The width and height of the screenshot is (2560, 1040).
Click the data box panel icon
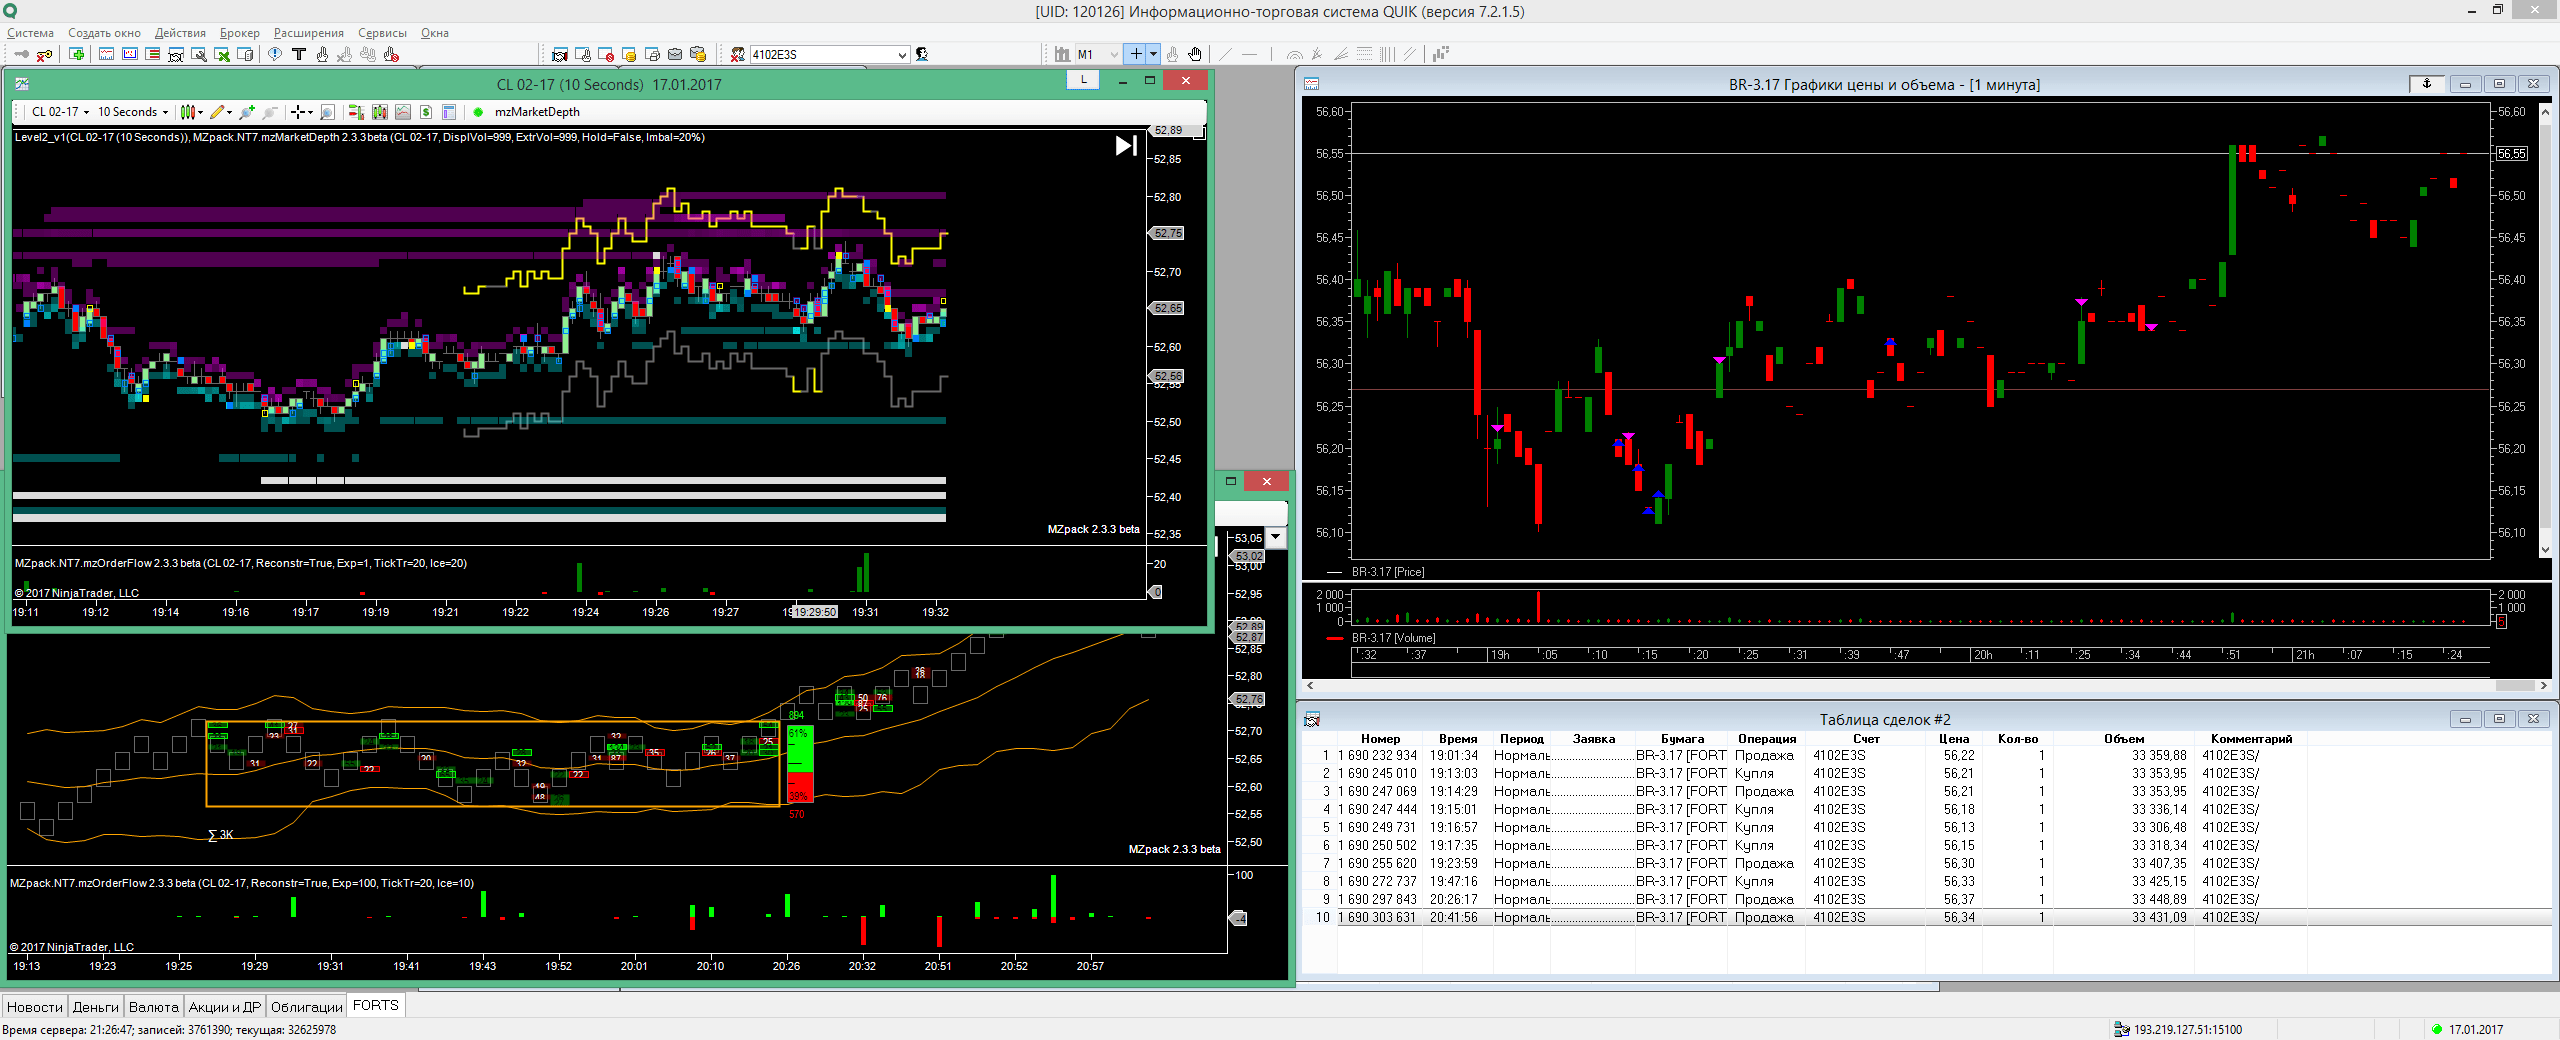click(x=449, y=112)
